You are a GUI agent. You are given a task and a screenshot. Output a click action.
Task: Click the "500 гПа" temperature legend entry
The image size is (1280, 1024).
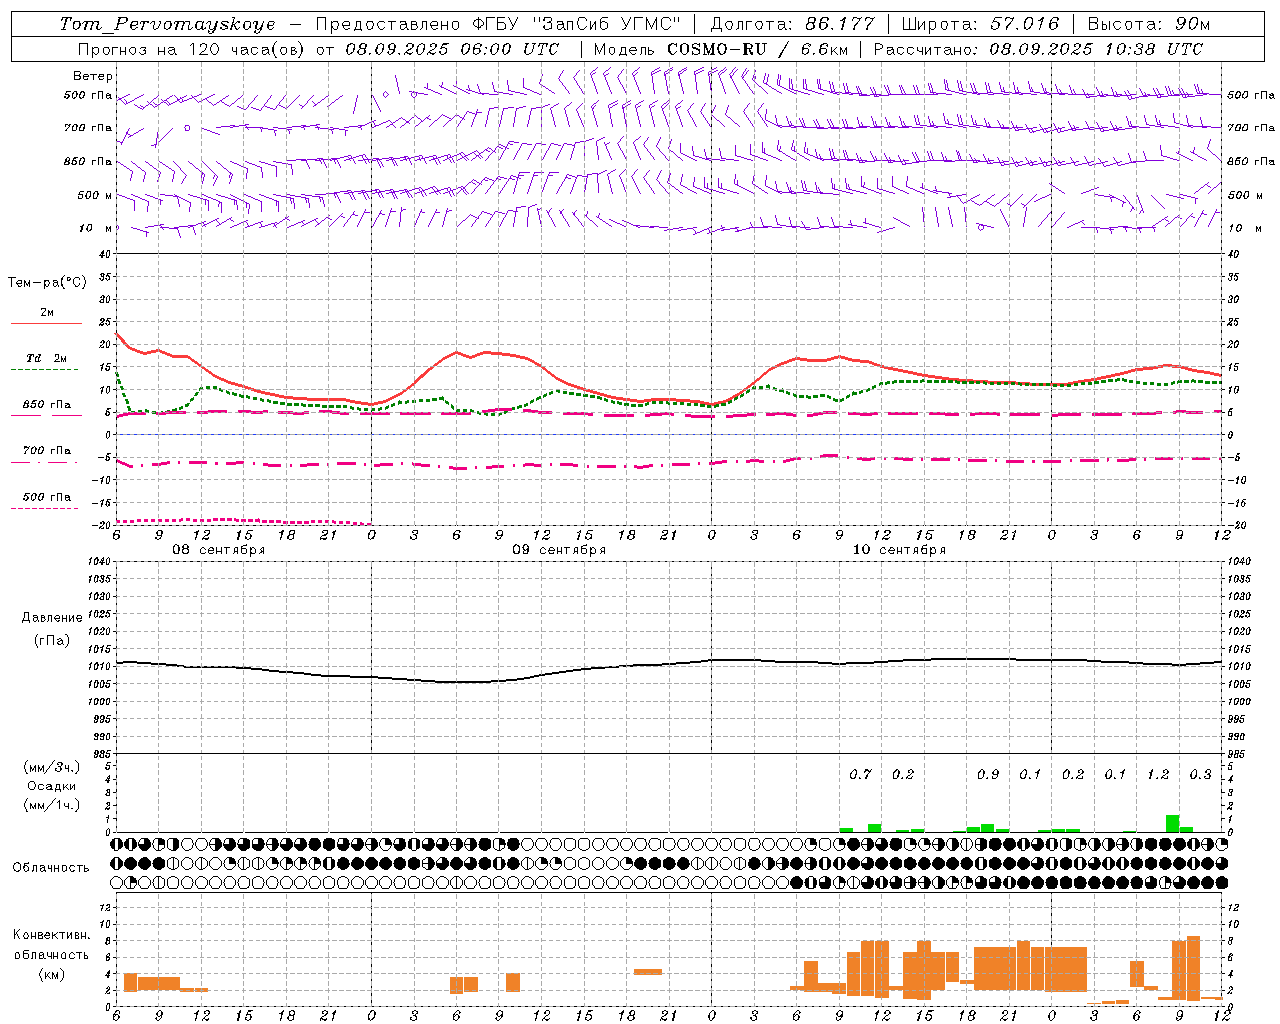click(x=47, y=497)
